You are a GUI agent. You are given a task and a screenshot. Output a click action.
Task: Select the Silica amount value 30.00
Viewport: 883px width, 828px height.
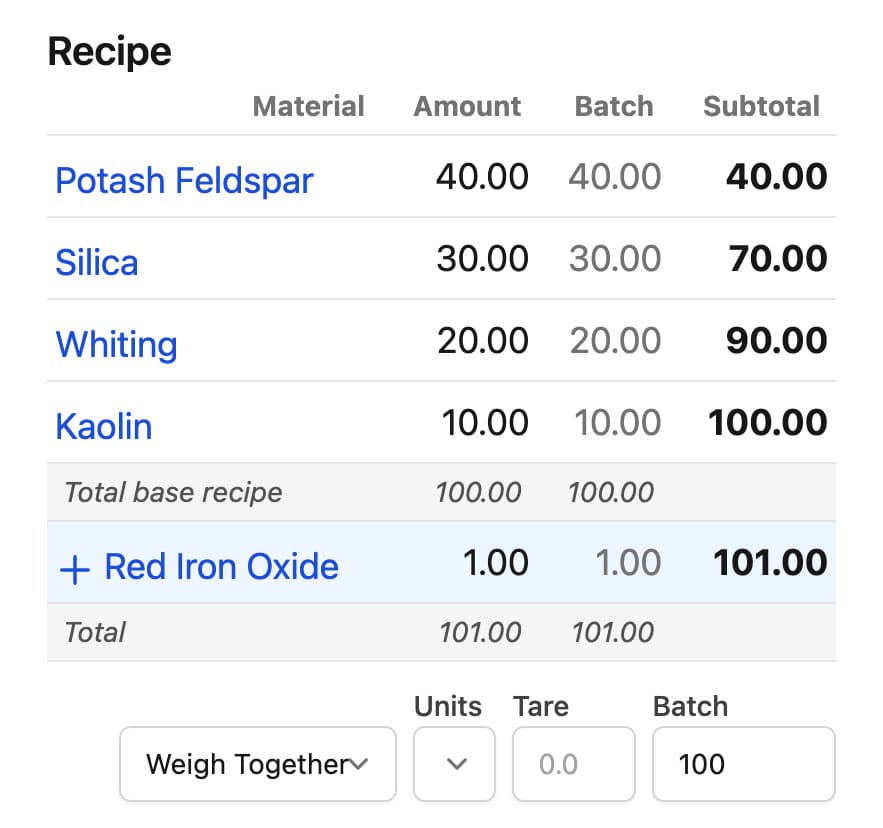click(x=482, y=260)
